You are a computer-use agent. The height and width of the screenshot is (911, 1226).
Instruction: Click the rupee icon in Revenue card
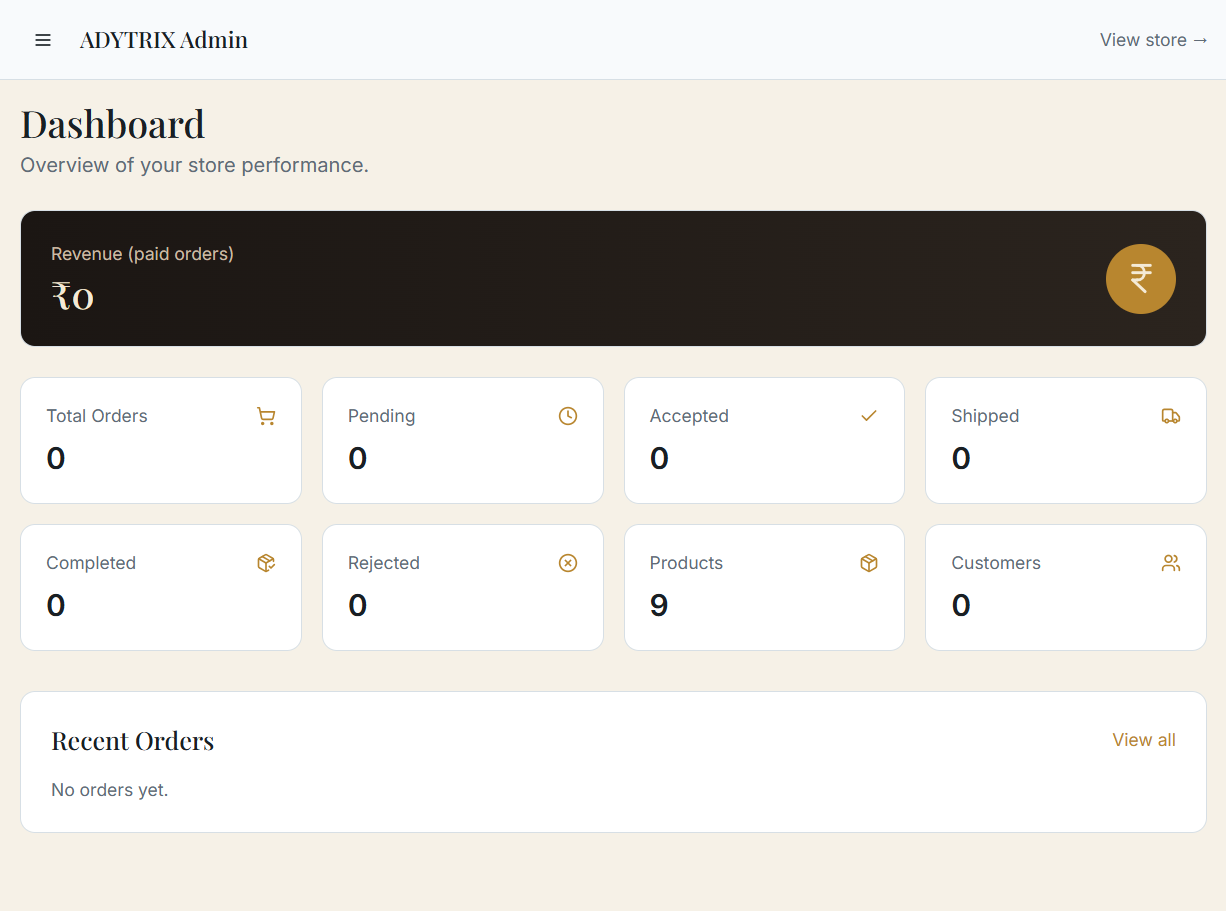click(x=1140, y=279)
